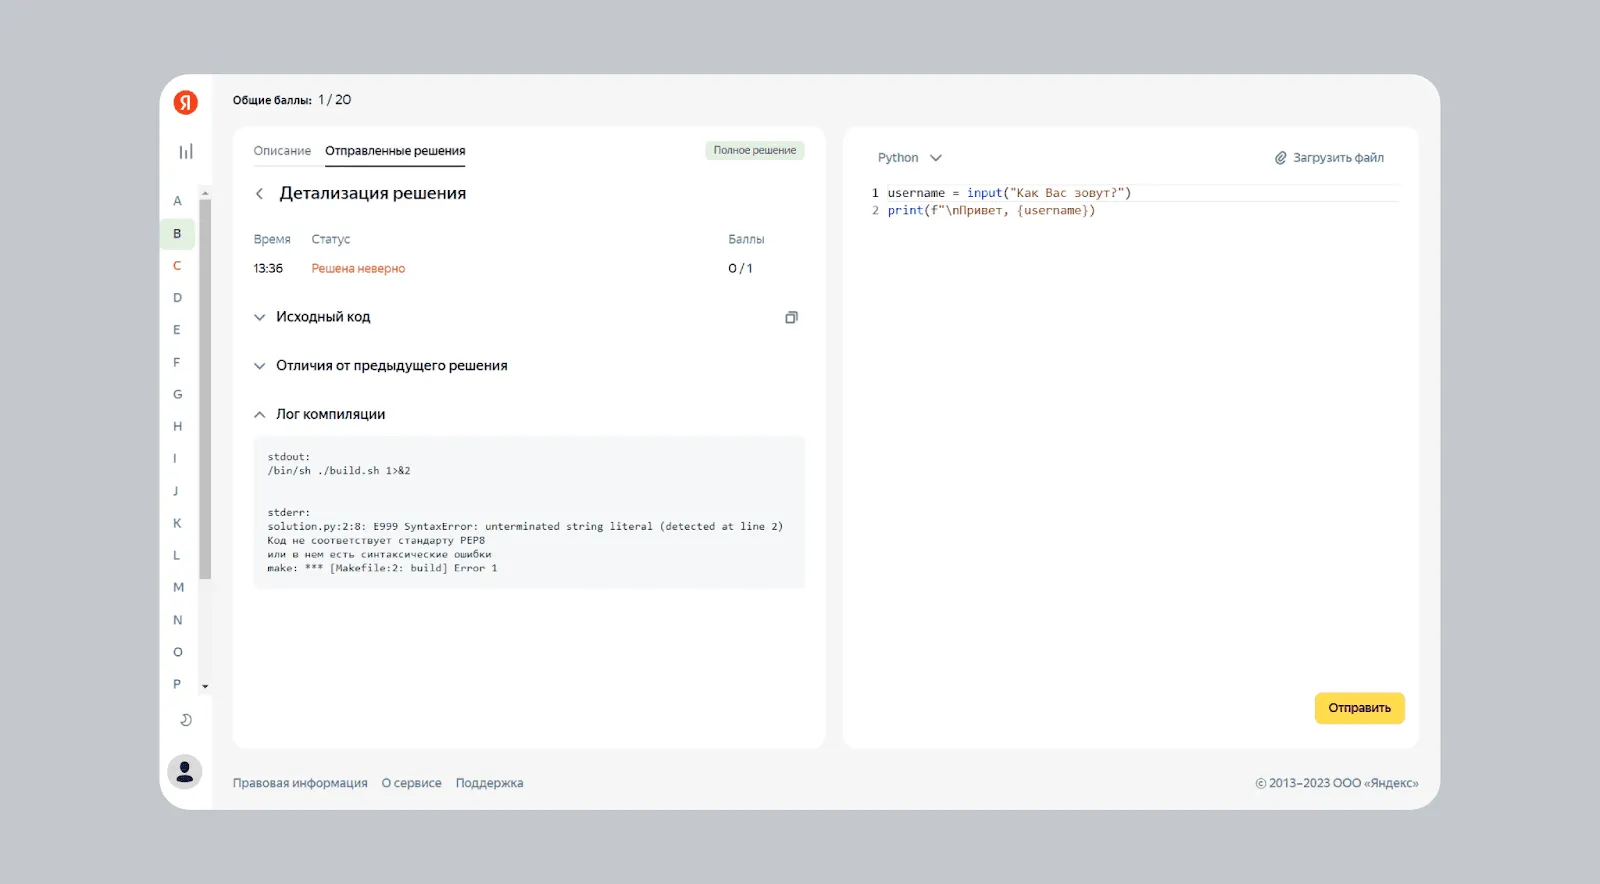Viewport: 1600px width, 884px height.
Task: Go back using the left chevron
Action: coord(260,194)
